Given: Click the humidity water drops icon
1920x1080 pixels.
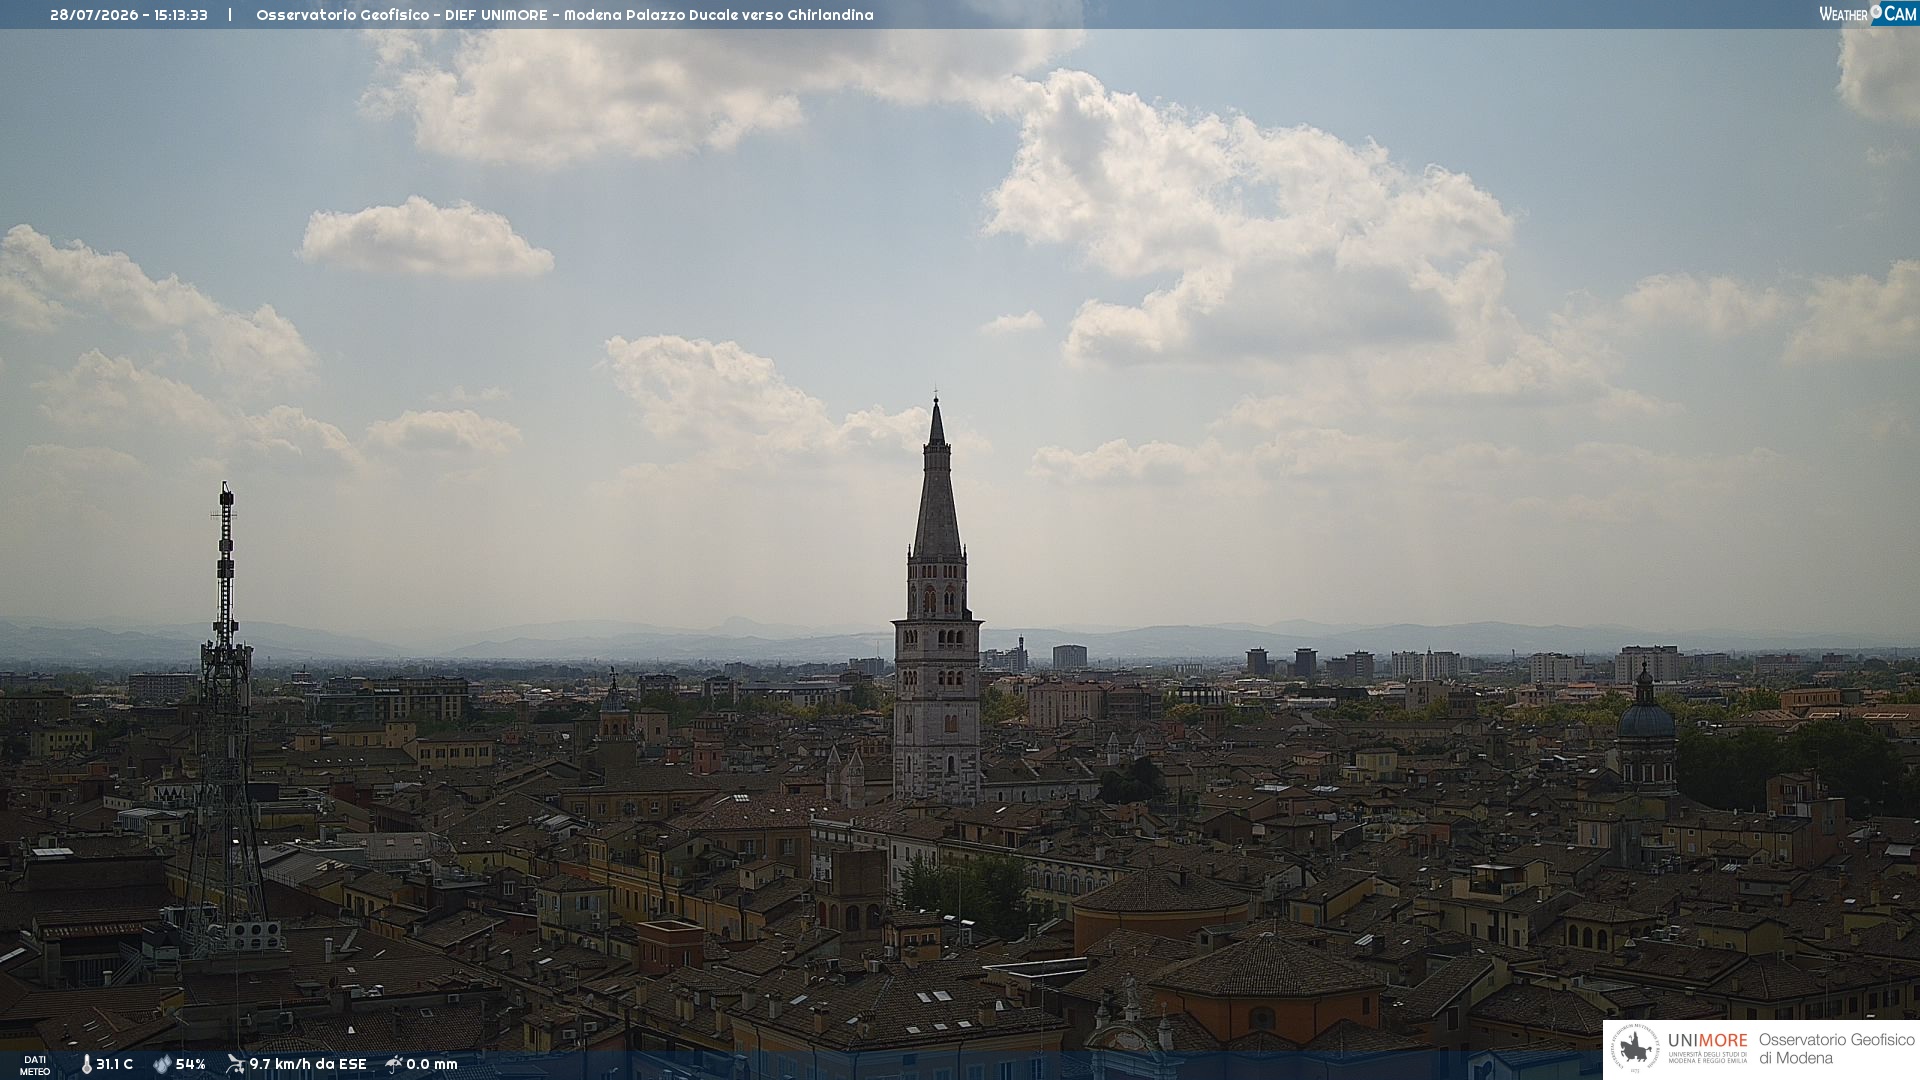Looking at the screenshot, I should pyautogui.click(x=162, y=1065).
